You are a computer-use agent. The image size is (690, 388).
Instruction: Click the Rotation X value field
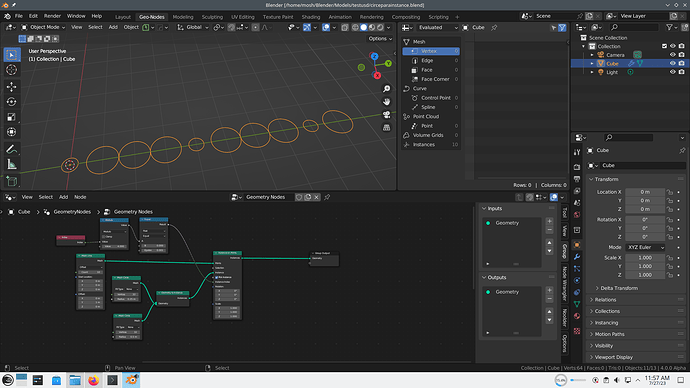point(645,220)
